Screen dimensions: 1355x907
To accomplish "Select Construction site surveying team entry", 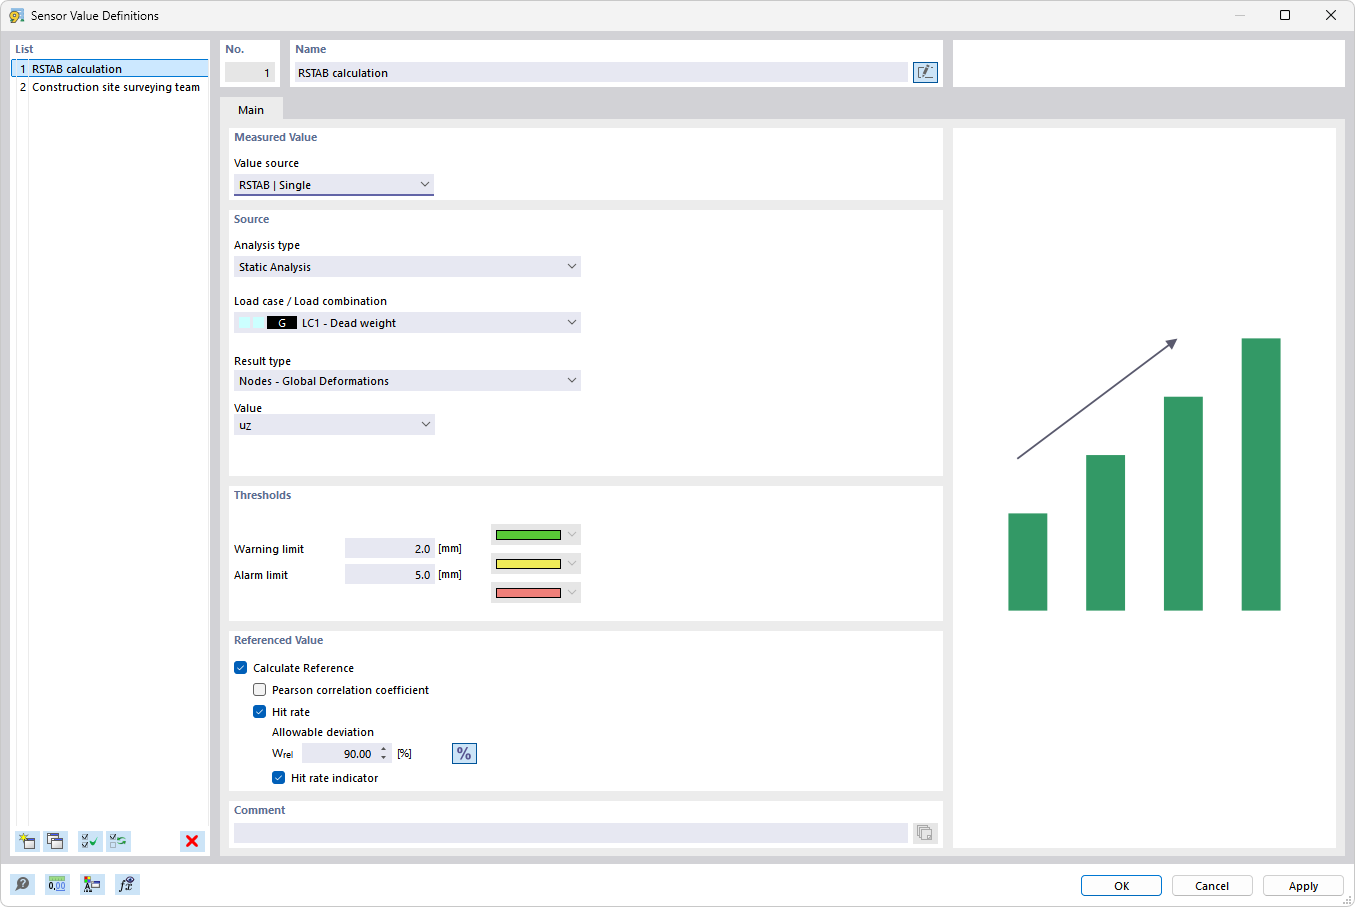I will [x=110, y=87].
